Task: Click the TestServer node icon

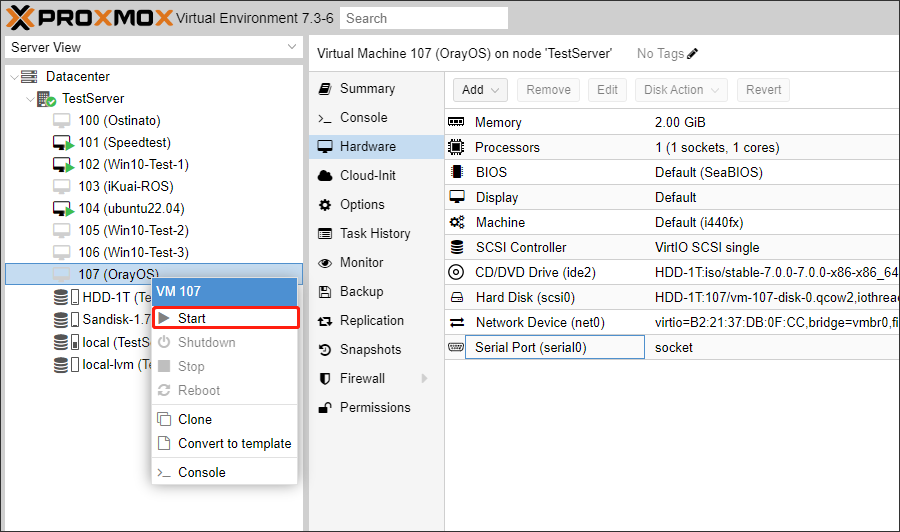Action: coord(46,99)
